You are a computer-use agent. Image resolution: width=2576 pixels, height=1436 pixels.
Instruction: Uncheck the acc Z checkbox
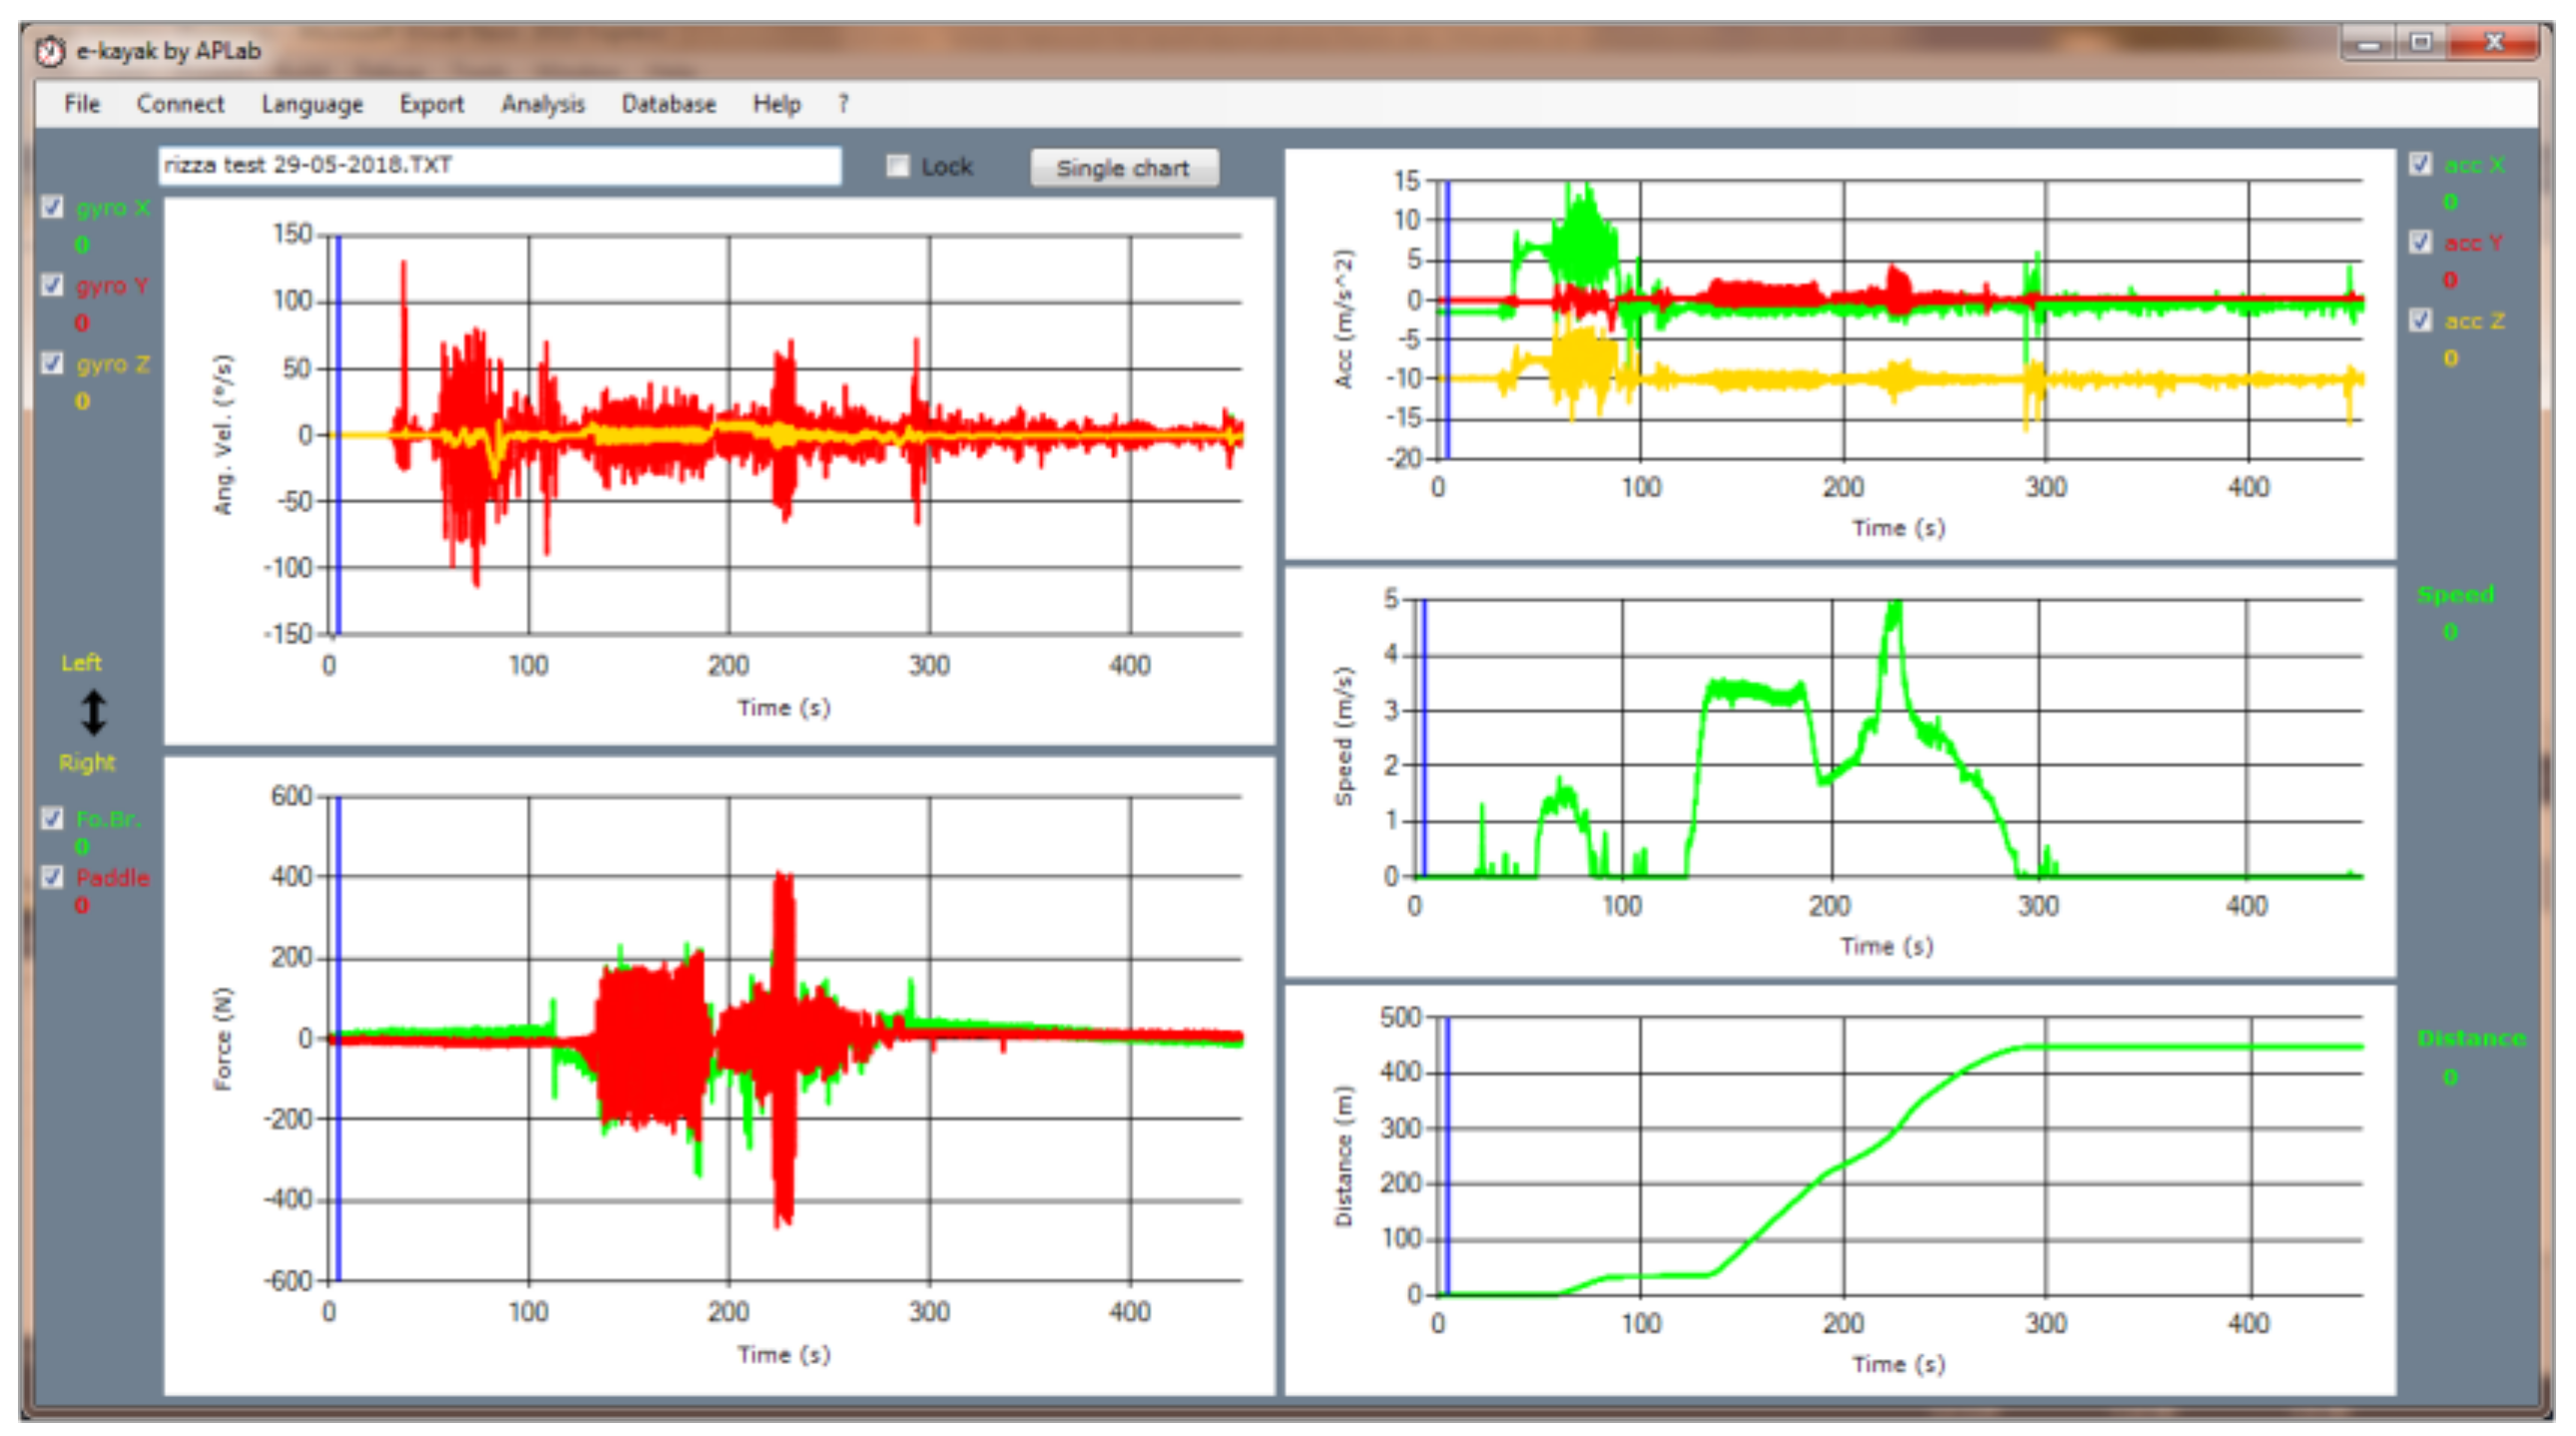2420,320
